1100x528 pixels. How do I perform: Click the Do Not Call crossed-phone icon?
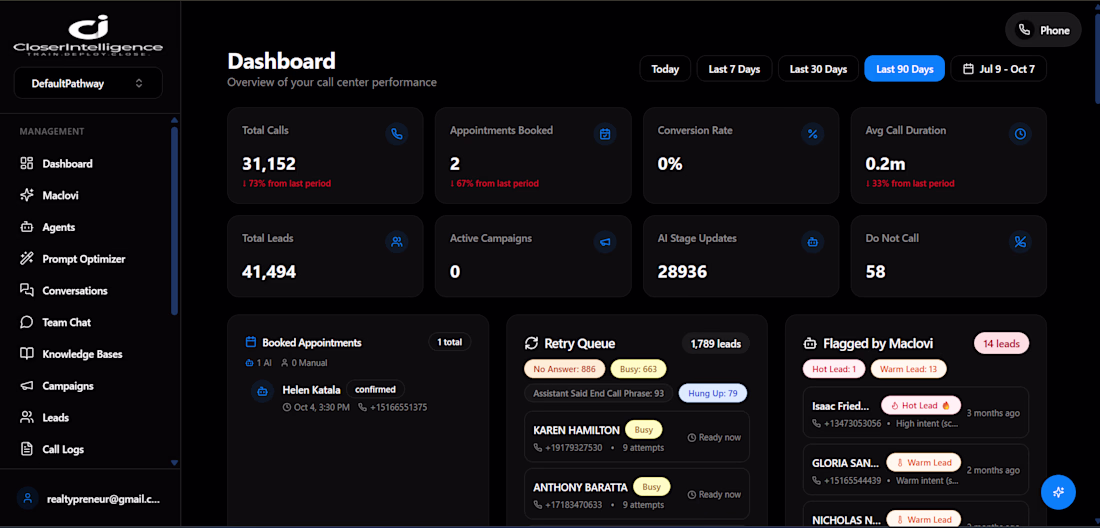click(x=1020, y=242)
